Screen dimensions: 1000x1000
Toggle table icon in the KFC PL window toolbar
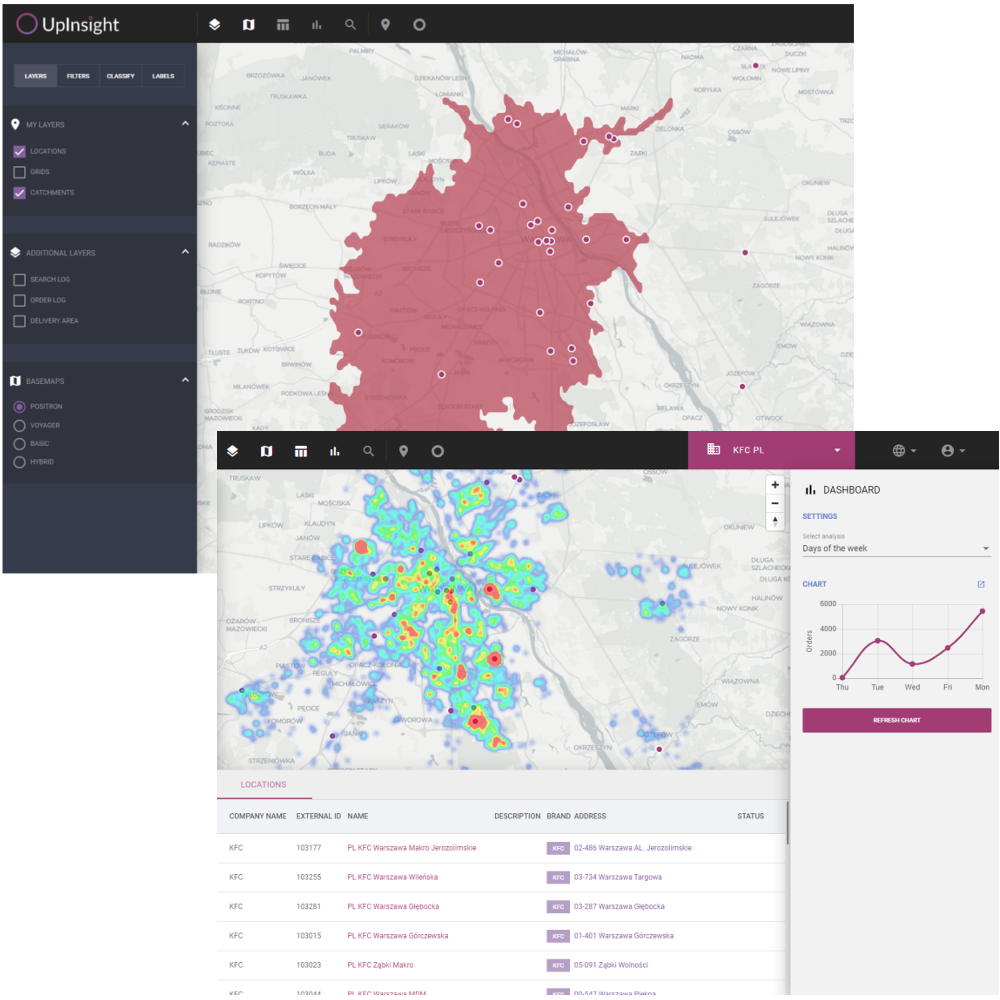pyautogui.click(x=300, y=451)
